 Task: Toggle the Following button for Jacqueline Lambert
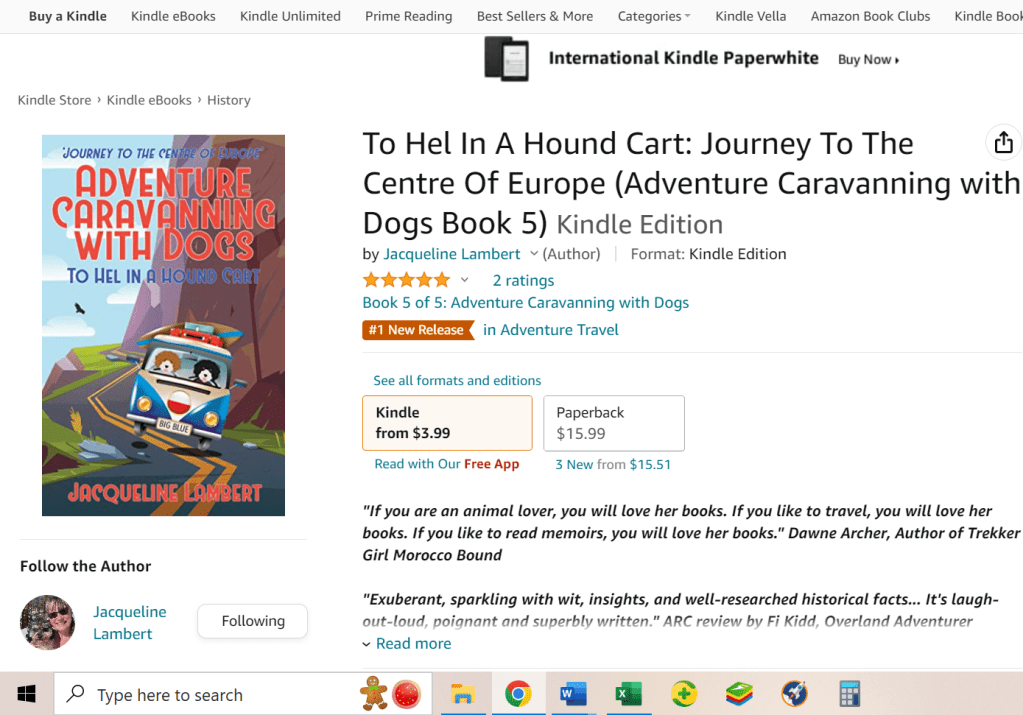tap(252, 621)
